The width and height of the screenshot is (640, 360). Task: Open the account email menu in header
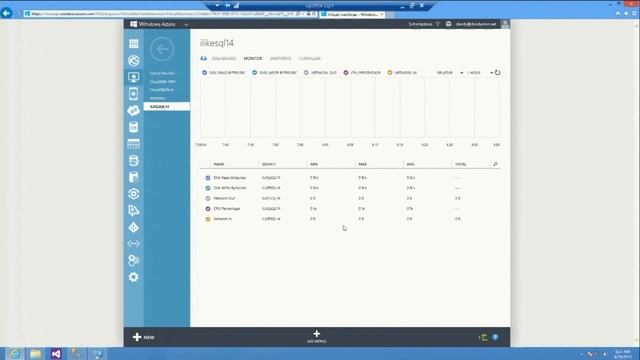pos(476,24)
